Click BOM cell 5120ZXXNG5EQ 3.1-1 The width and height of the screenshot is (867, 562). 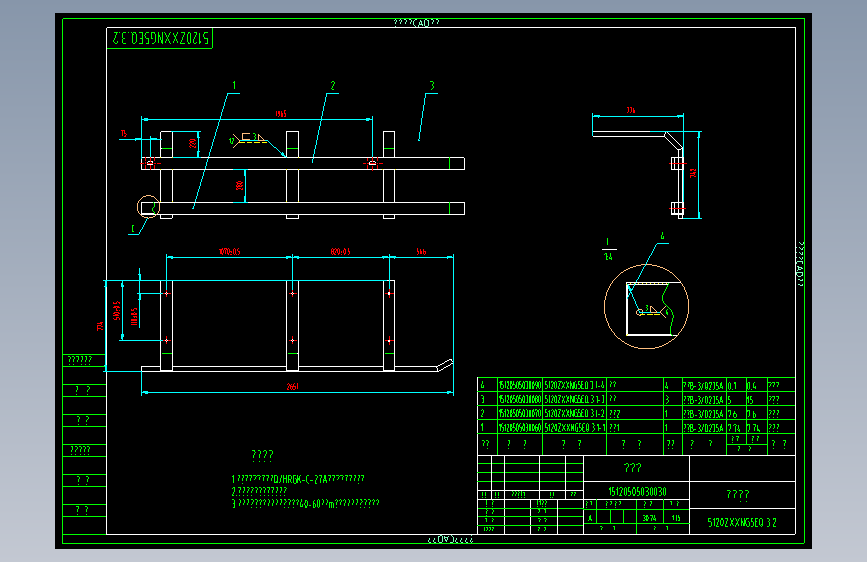pyautogui.click(x=575, y=427)
